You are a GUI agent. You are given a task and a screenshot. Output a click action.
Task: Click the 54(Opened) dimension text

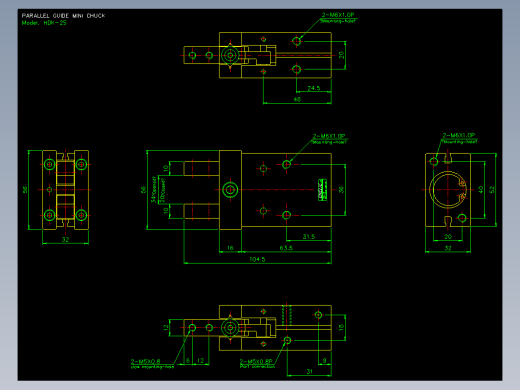(153, 189)
